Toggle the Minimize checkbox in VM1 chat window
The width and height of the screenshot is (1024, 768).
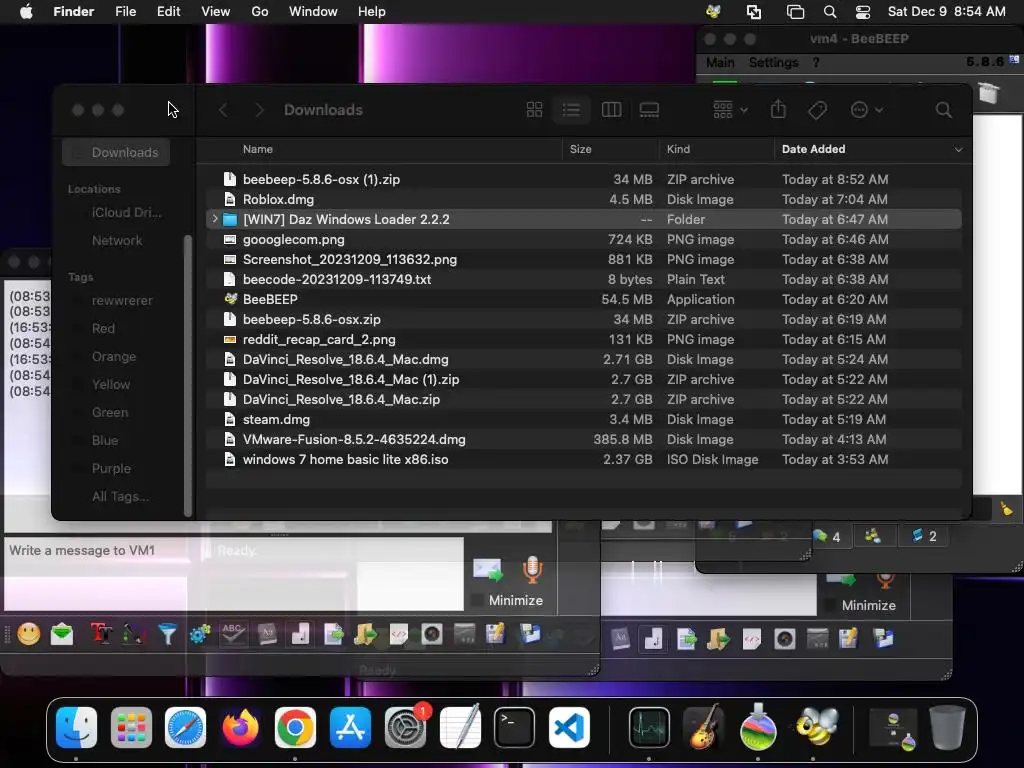(x=477, y=600)
